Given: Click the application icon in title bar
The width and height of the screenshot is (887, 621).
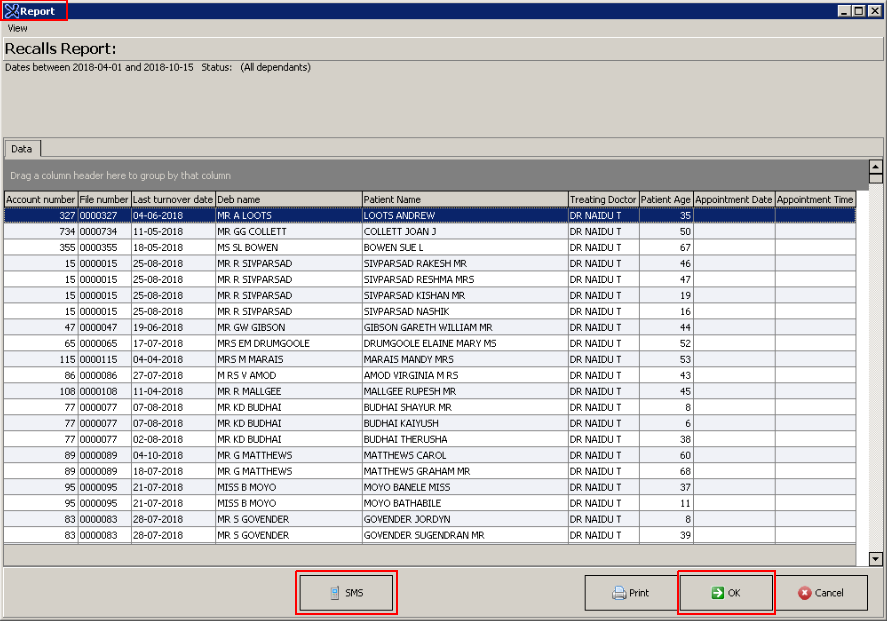Looking at the screenshot, I should pyautogui.click(x=11, y=11).
